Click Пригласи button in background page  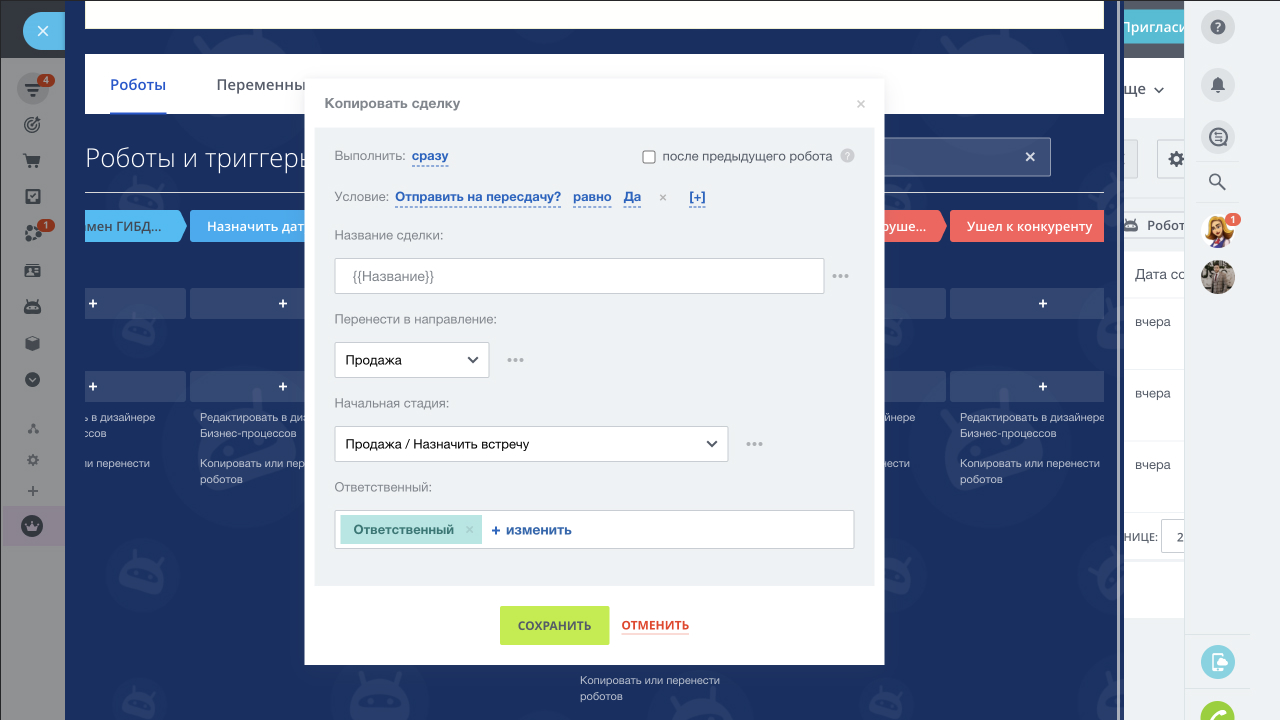pyautogui.click(x=1153, y=28)
